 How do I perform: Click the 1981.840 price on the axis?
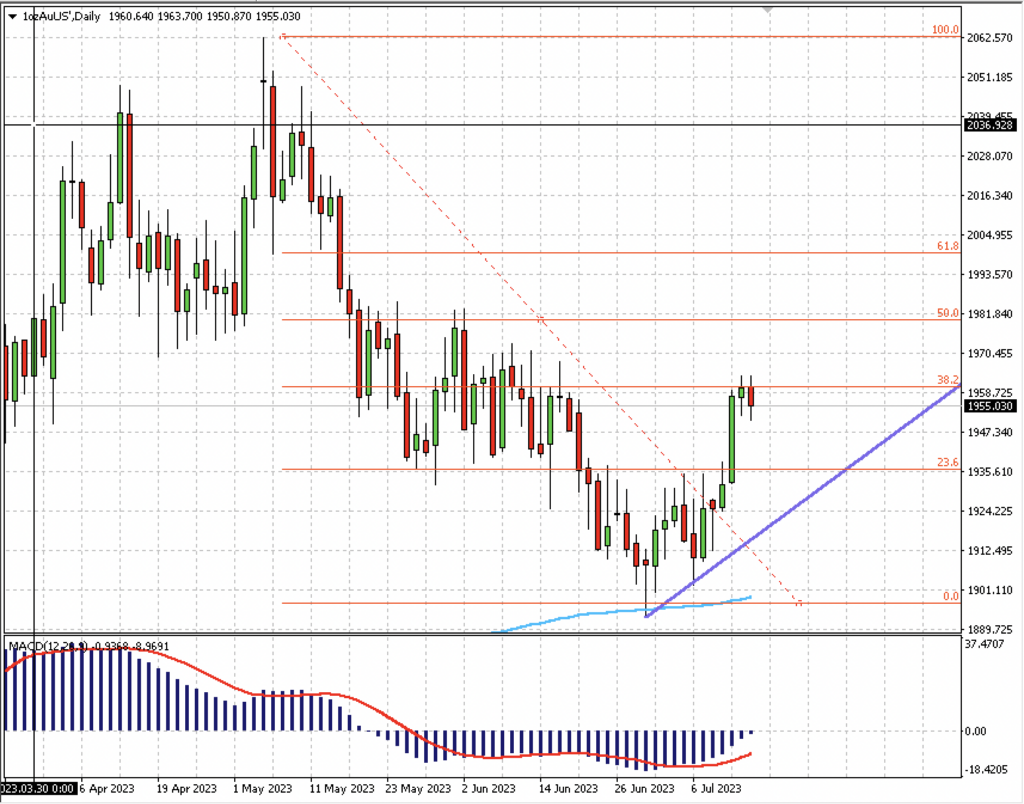(989, 314)
